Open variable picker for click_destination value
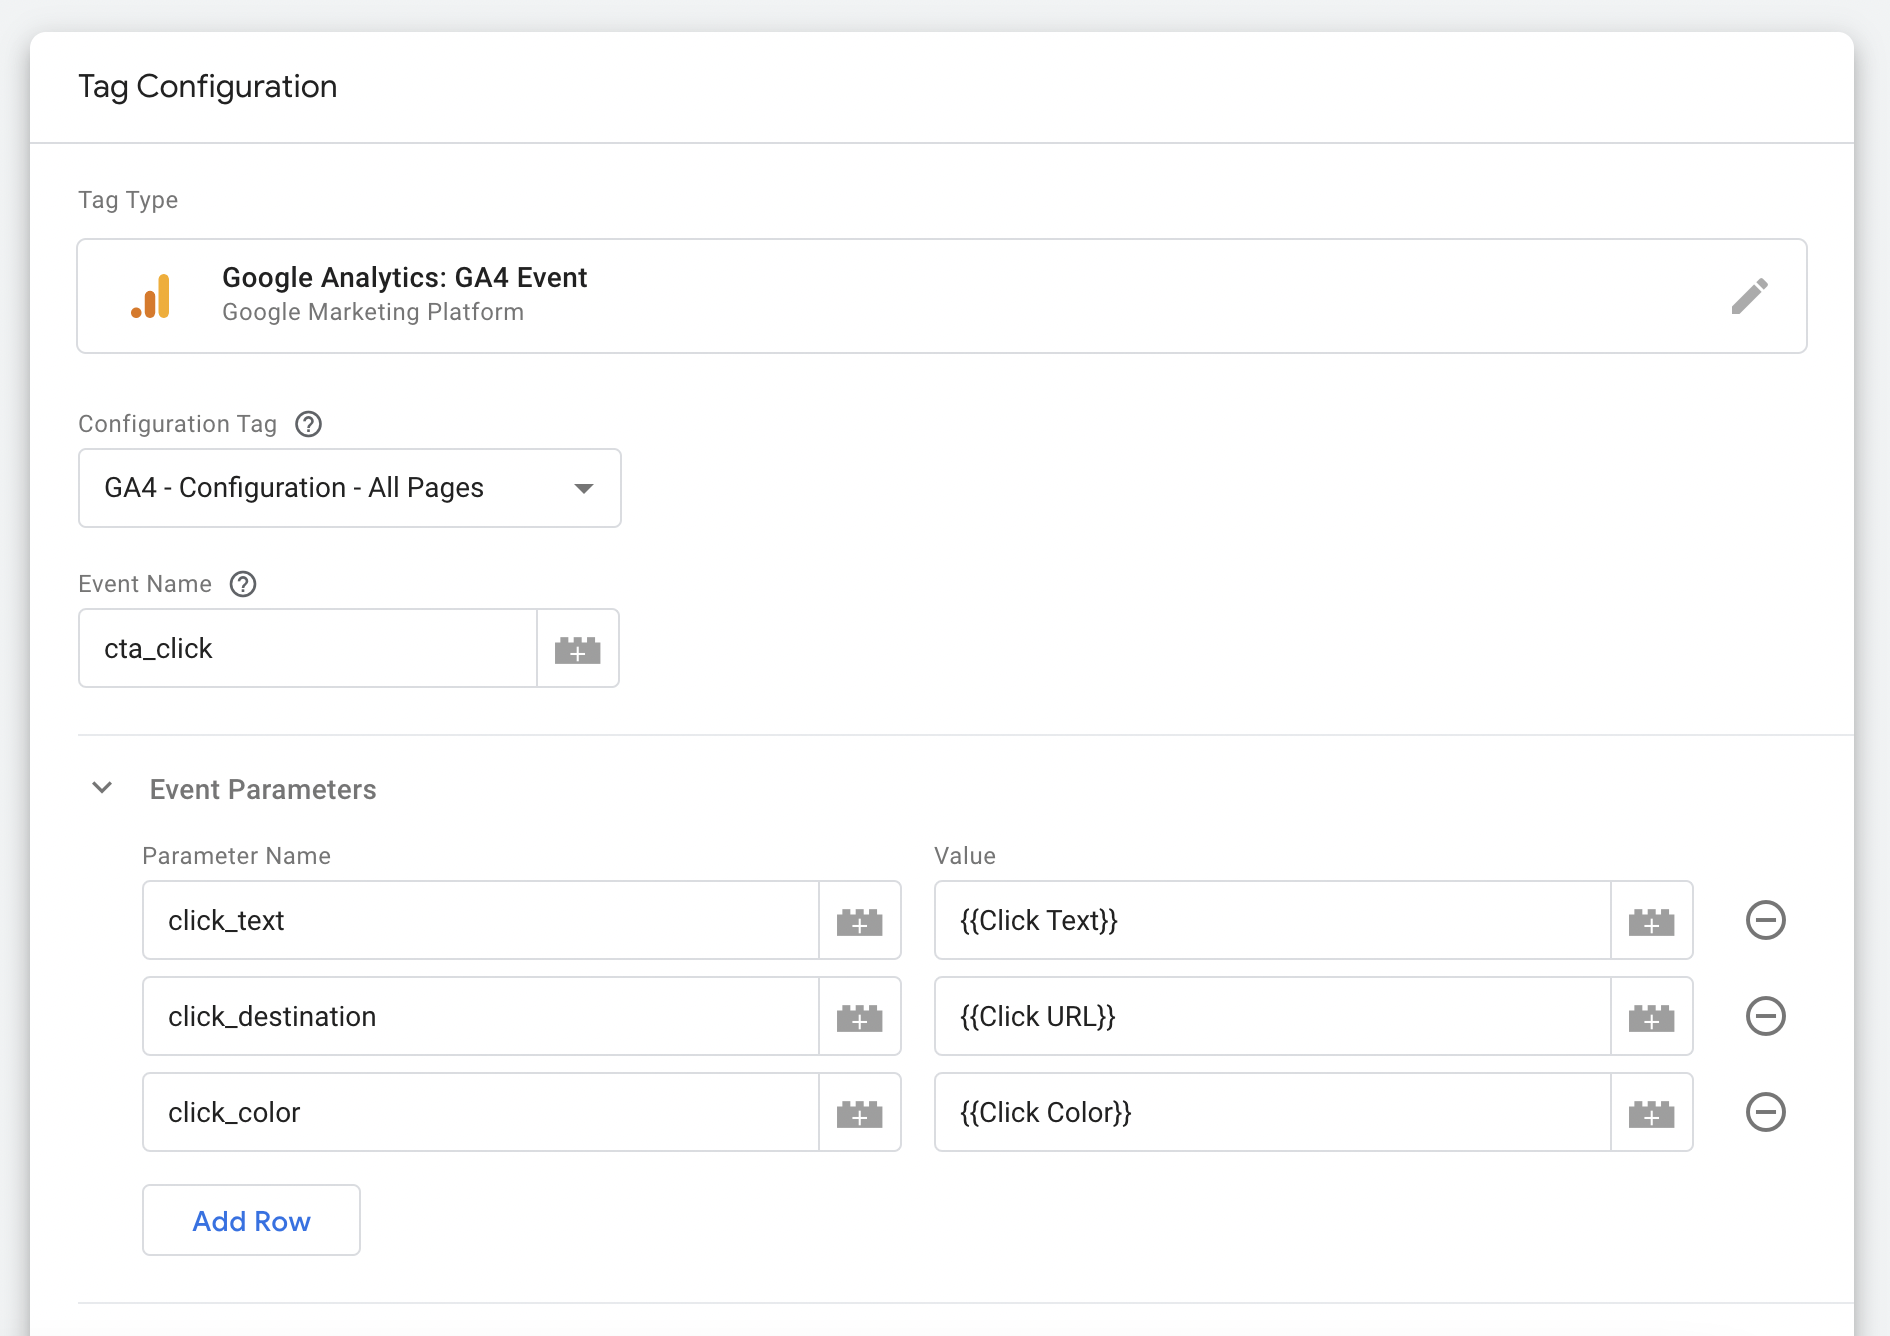 pos(1651,1016)
